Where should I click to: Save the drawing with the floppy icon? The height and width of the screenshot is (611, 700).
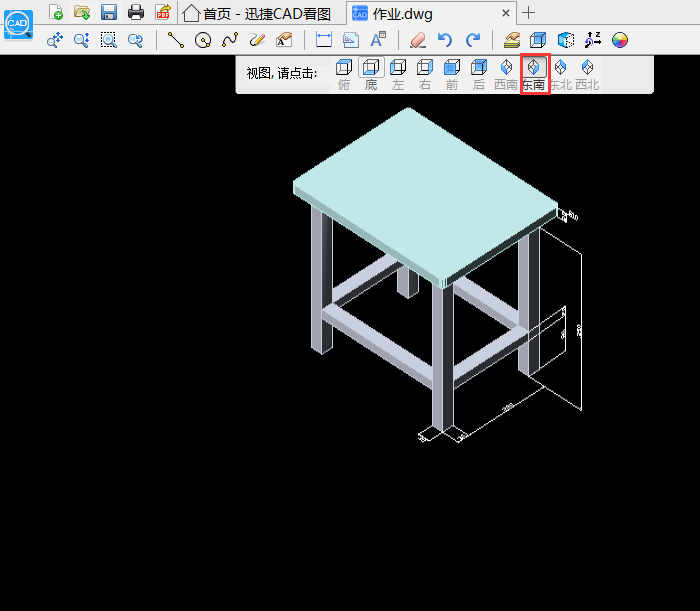pyautogui.click(x=109, y=13)
